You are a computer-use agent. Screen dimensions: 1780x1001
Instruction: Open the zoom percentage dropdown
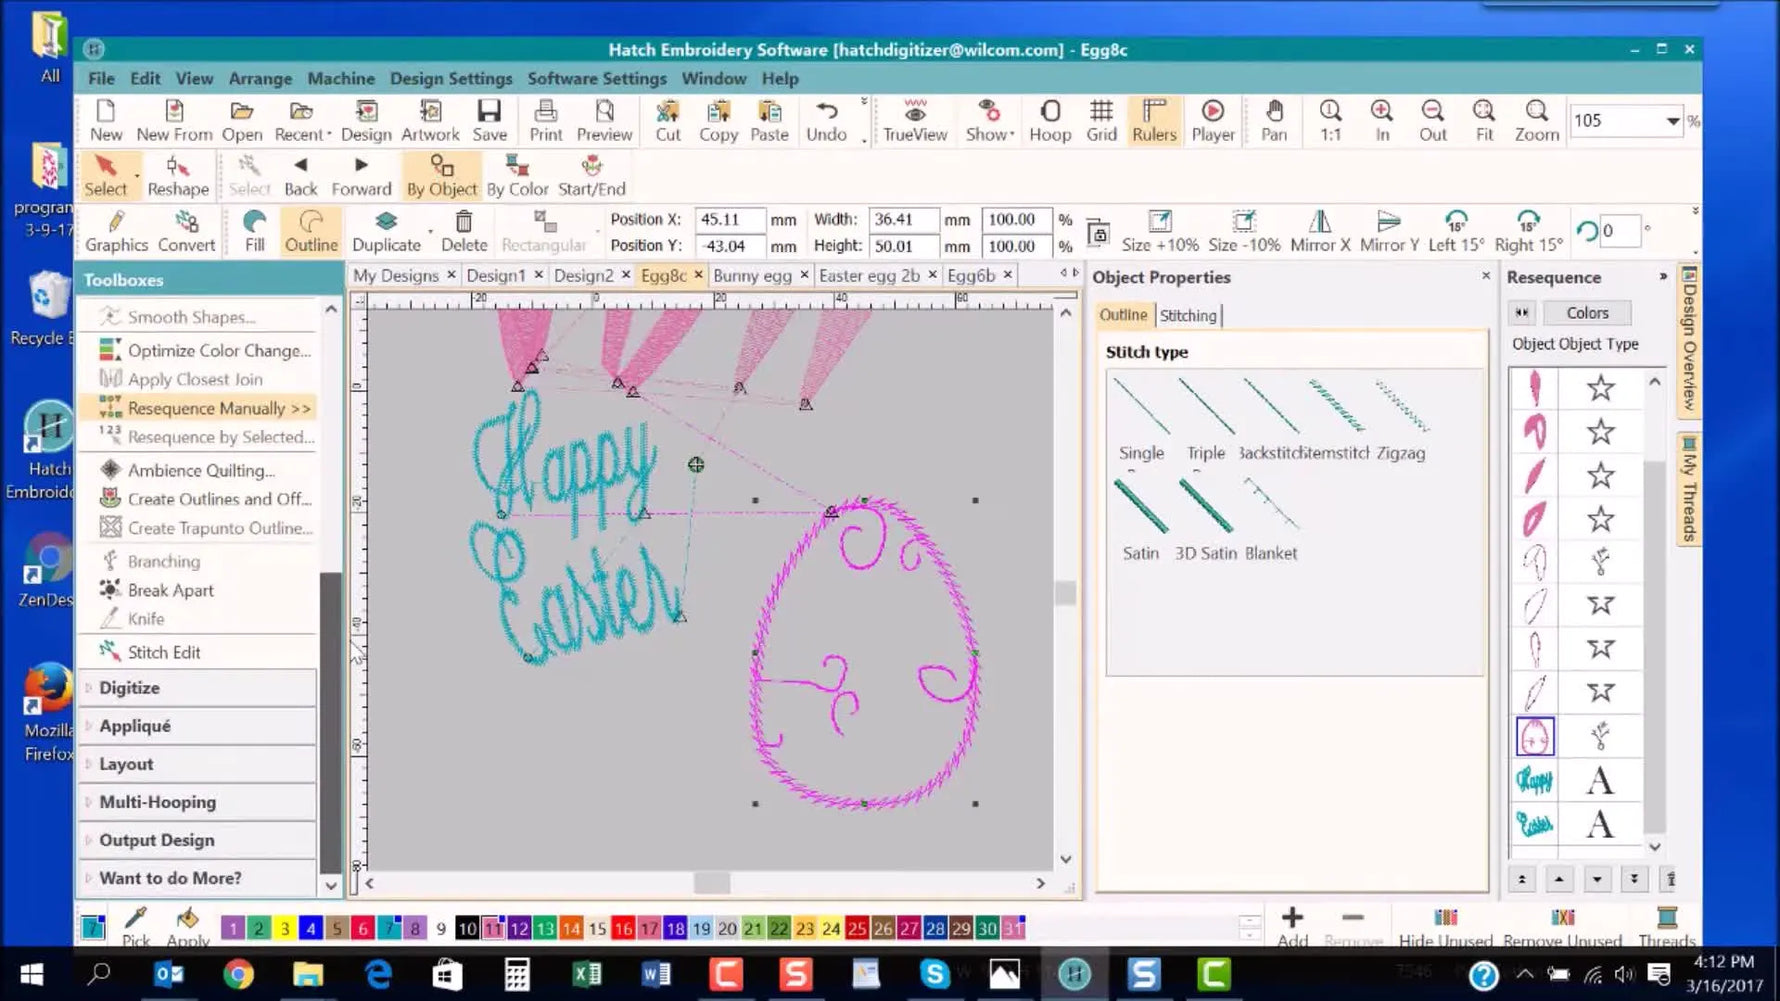coord(1672,121)
